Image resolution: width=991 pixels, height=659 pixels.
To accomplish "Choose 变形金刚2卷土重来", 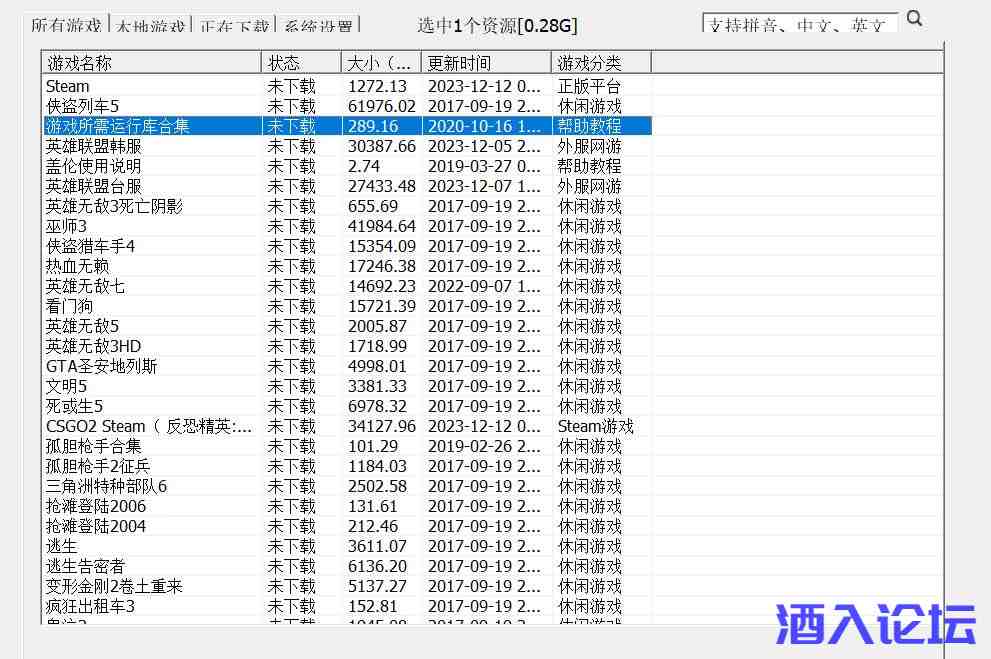I will click(x=346, y=586).
